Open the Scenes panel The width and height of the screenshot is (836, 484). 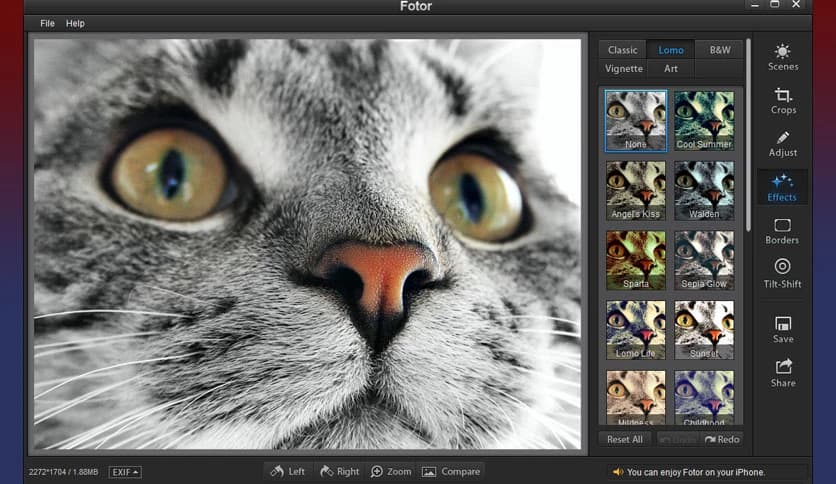pyautogui.click(x=782, y=57)
